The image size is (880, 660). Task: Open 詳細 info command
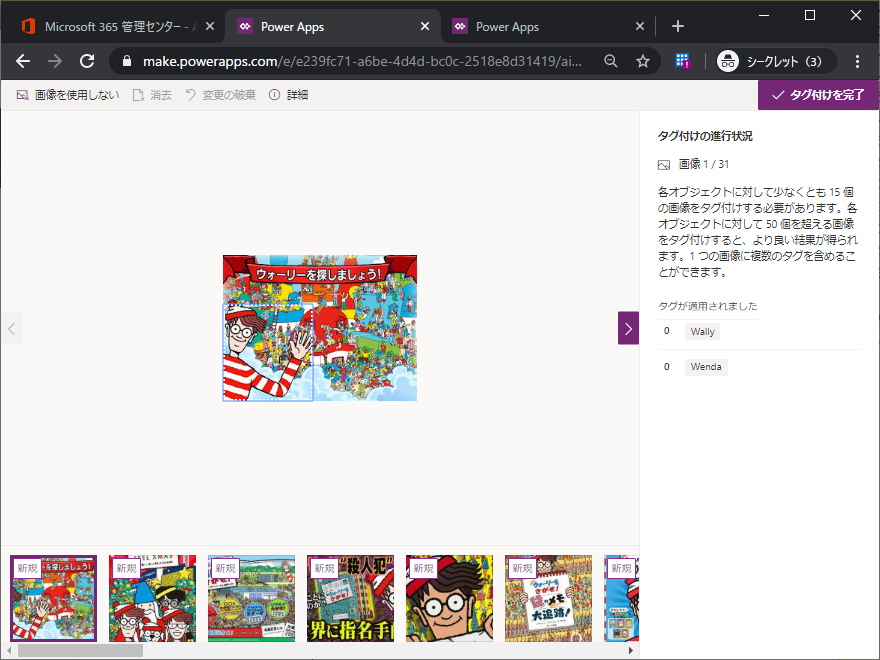click(288, 95)
